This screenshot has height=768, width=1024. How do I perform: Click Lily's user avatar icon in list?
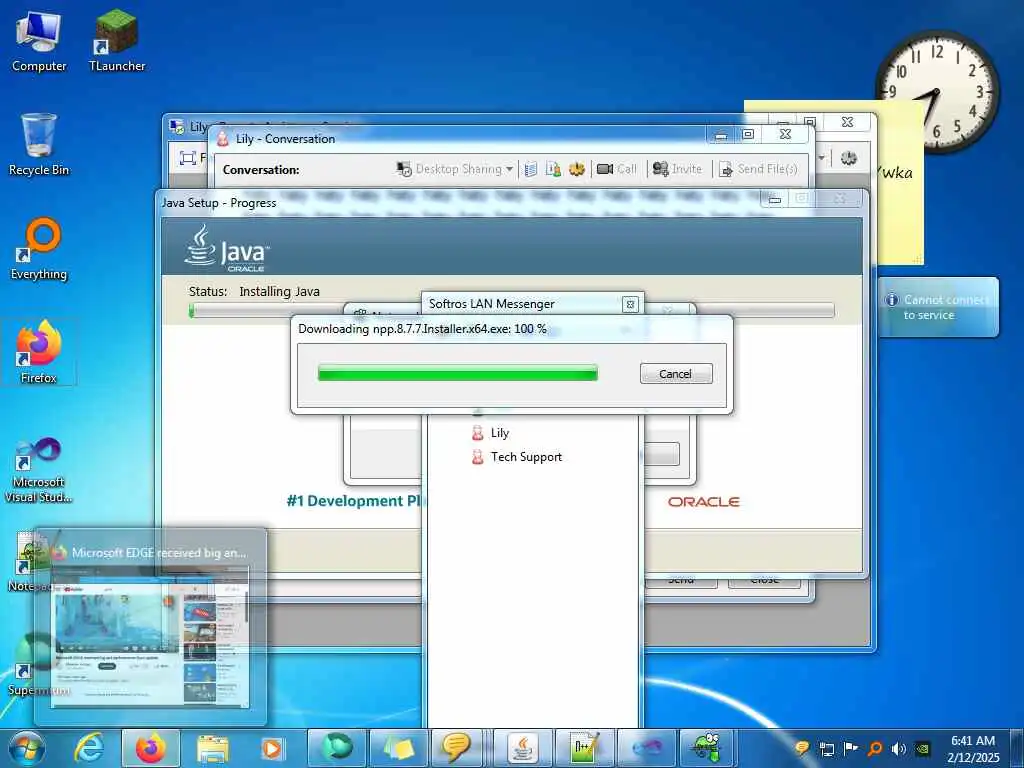click(477, 432)
